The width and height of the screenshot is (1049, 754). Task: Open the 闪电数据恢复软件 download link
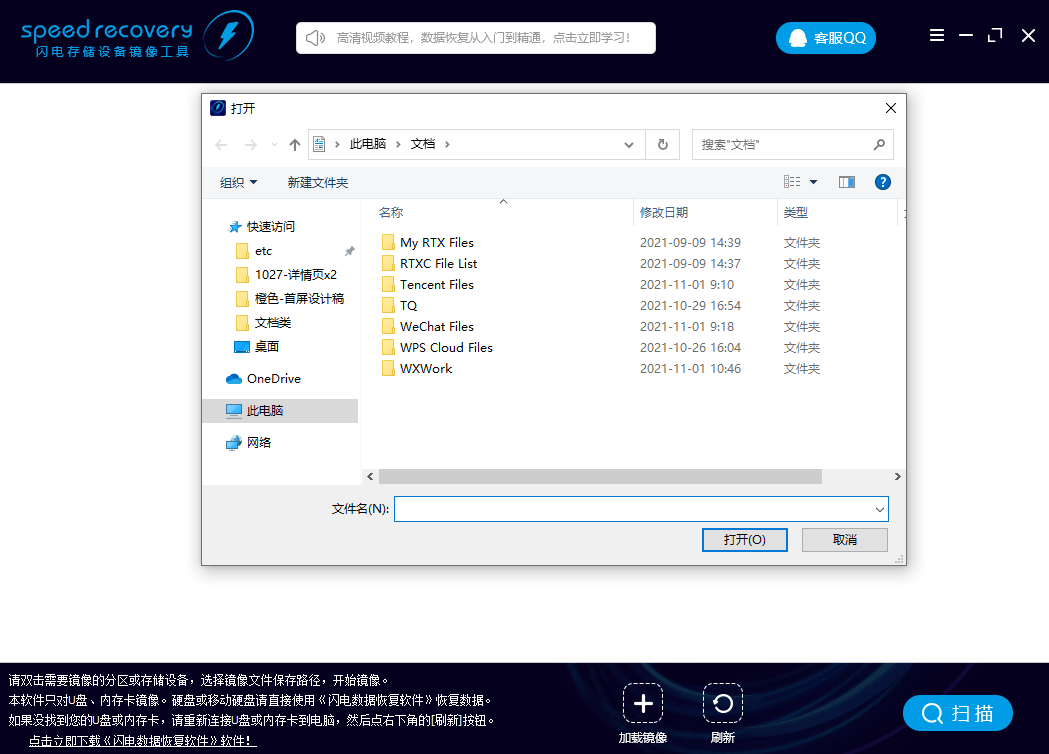point(142,741)
